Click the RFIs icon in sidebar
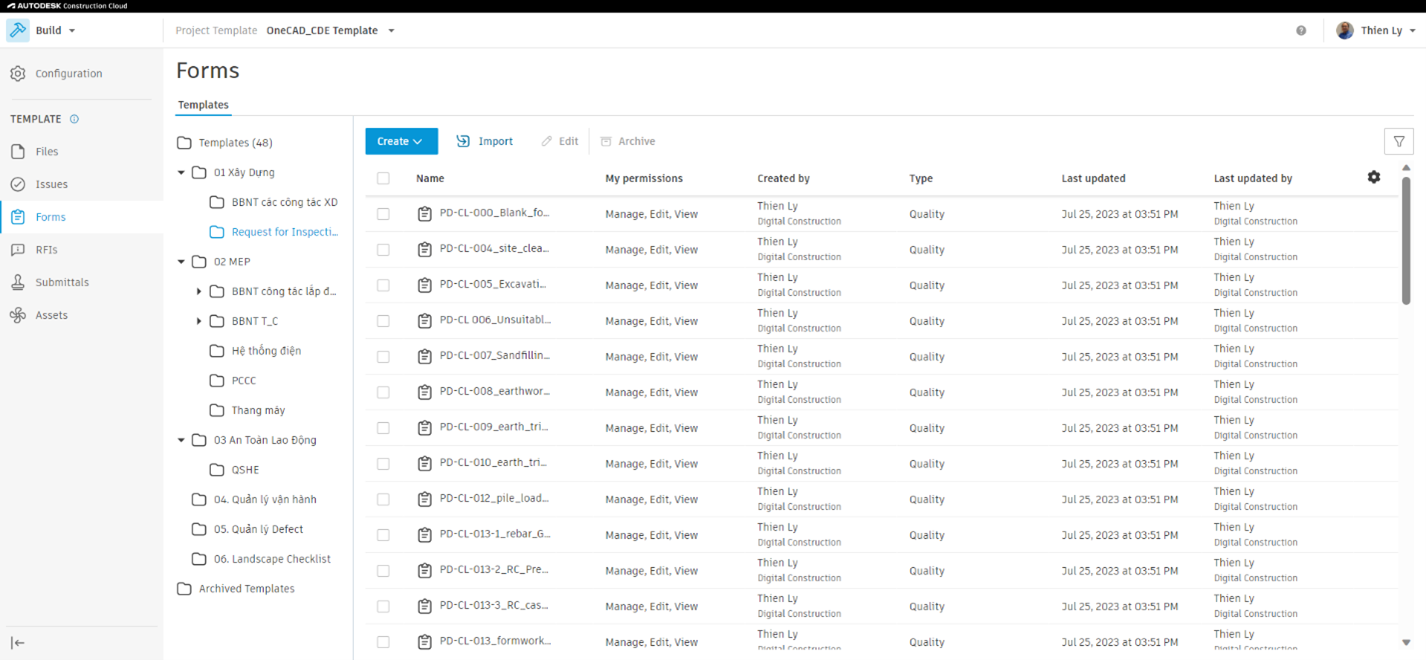This screenshot has width=1426, height=660. [18, 250]
